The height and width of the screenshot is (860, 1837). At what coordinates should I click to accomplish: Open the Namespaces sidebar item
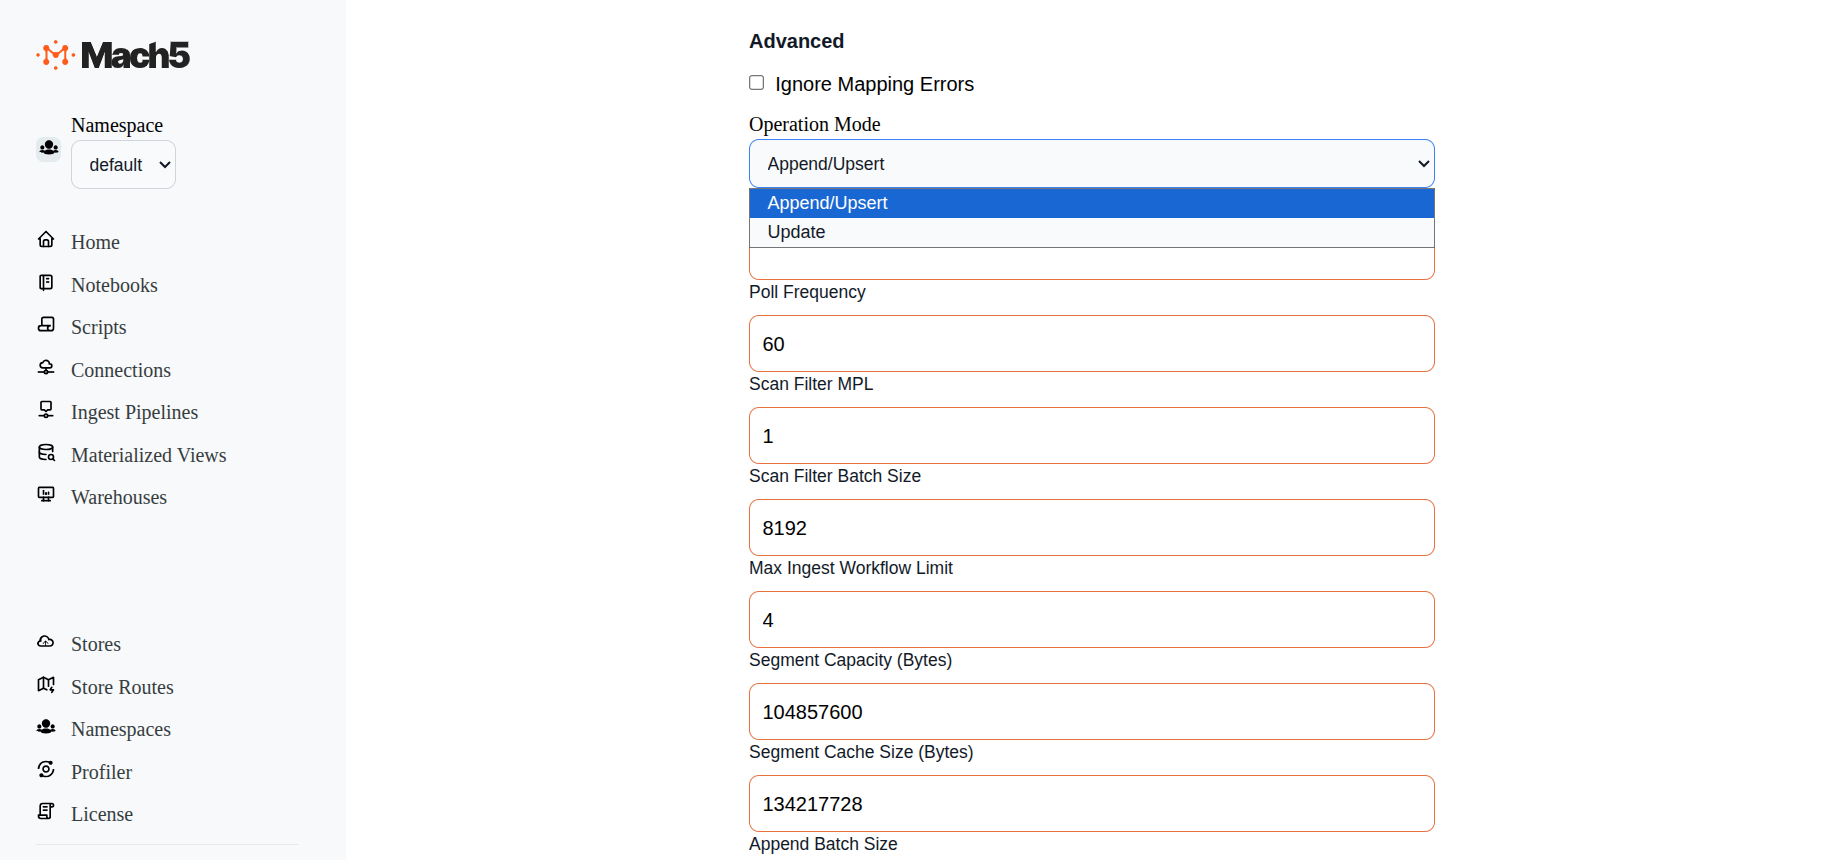point(121,729)
